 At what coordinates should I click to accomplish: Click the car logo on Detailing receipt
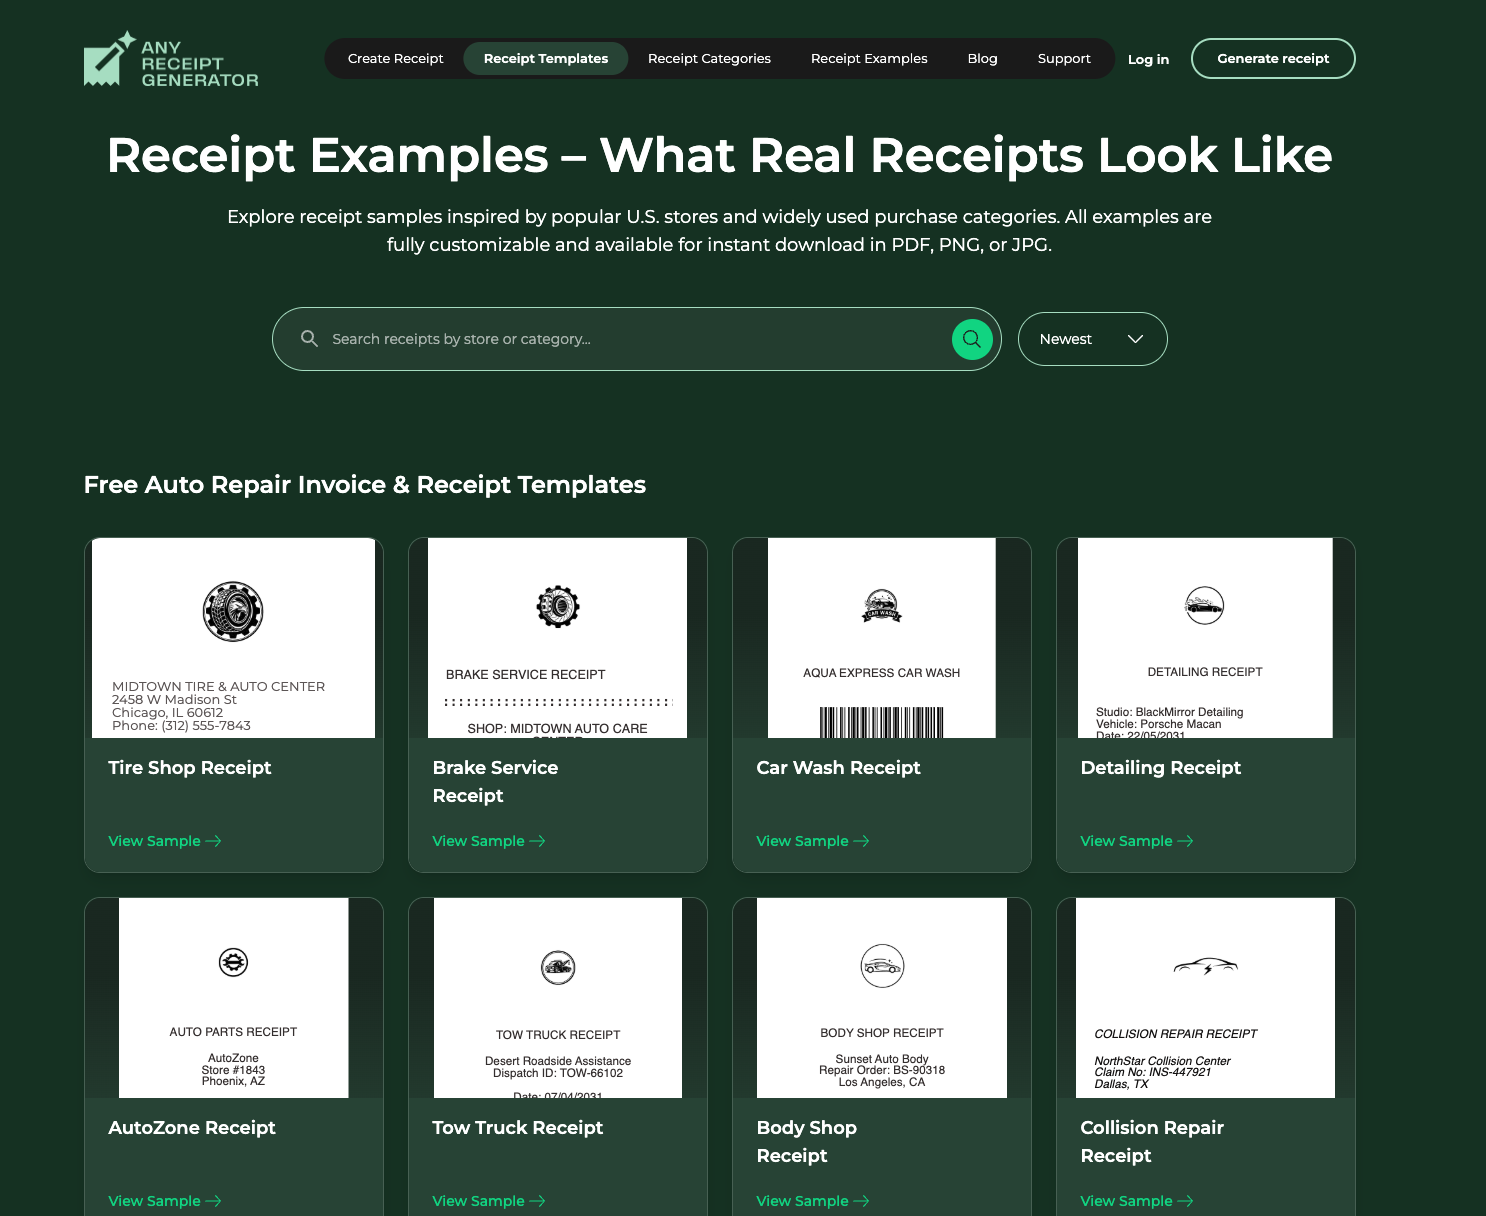click(1205, 605)
